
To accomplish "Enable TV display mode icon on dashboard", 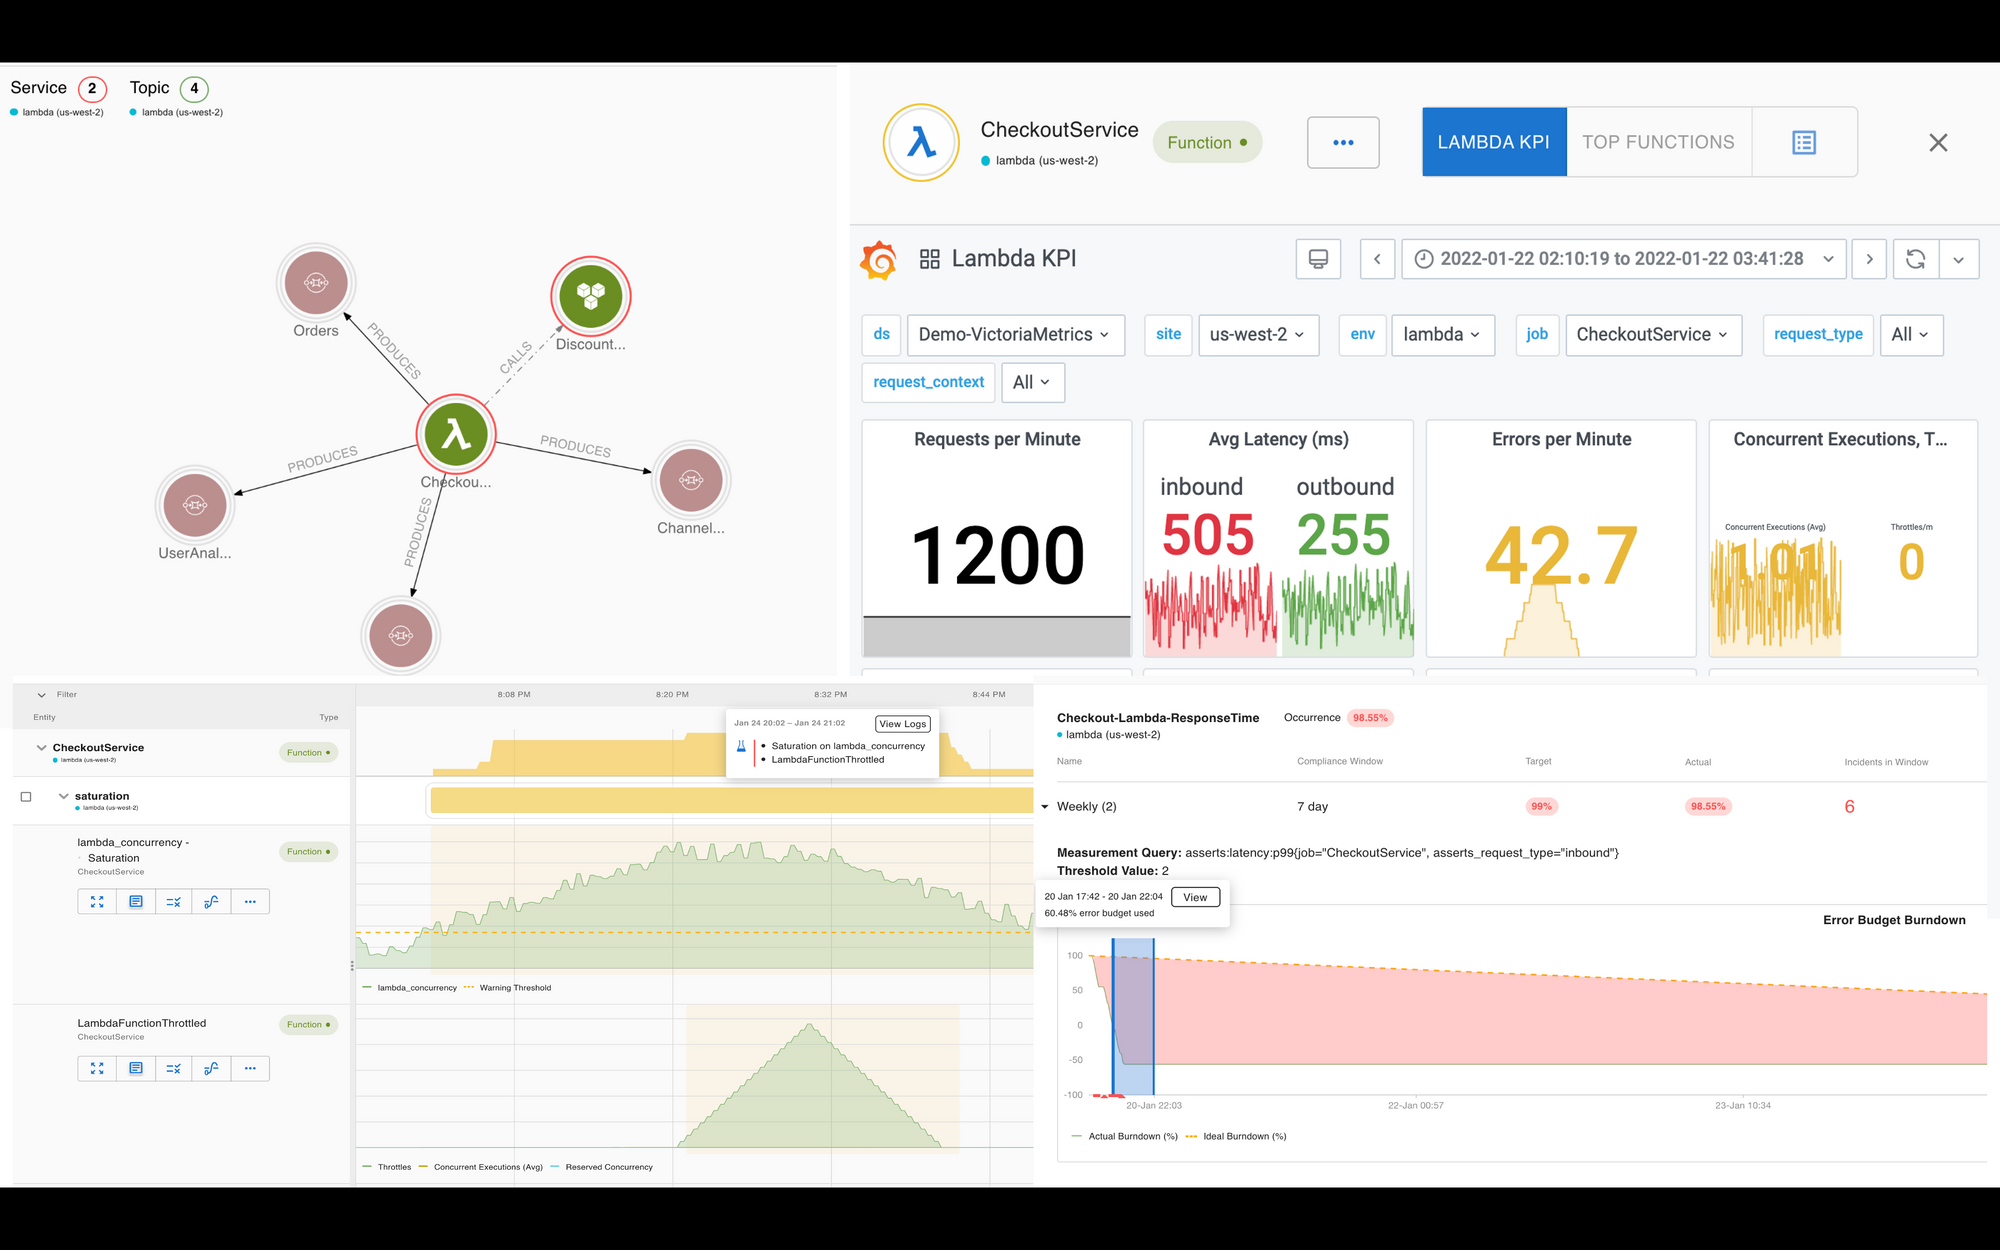I will pyautogui.click(x=1318, y=259).
